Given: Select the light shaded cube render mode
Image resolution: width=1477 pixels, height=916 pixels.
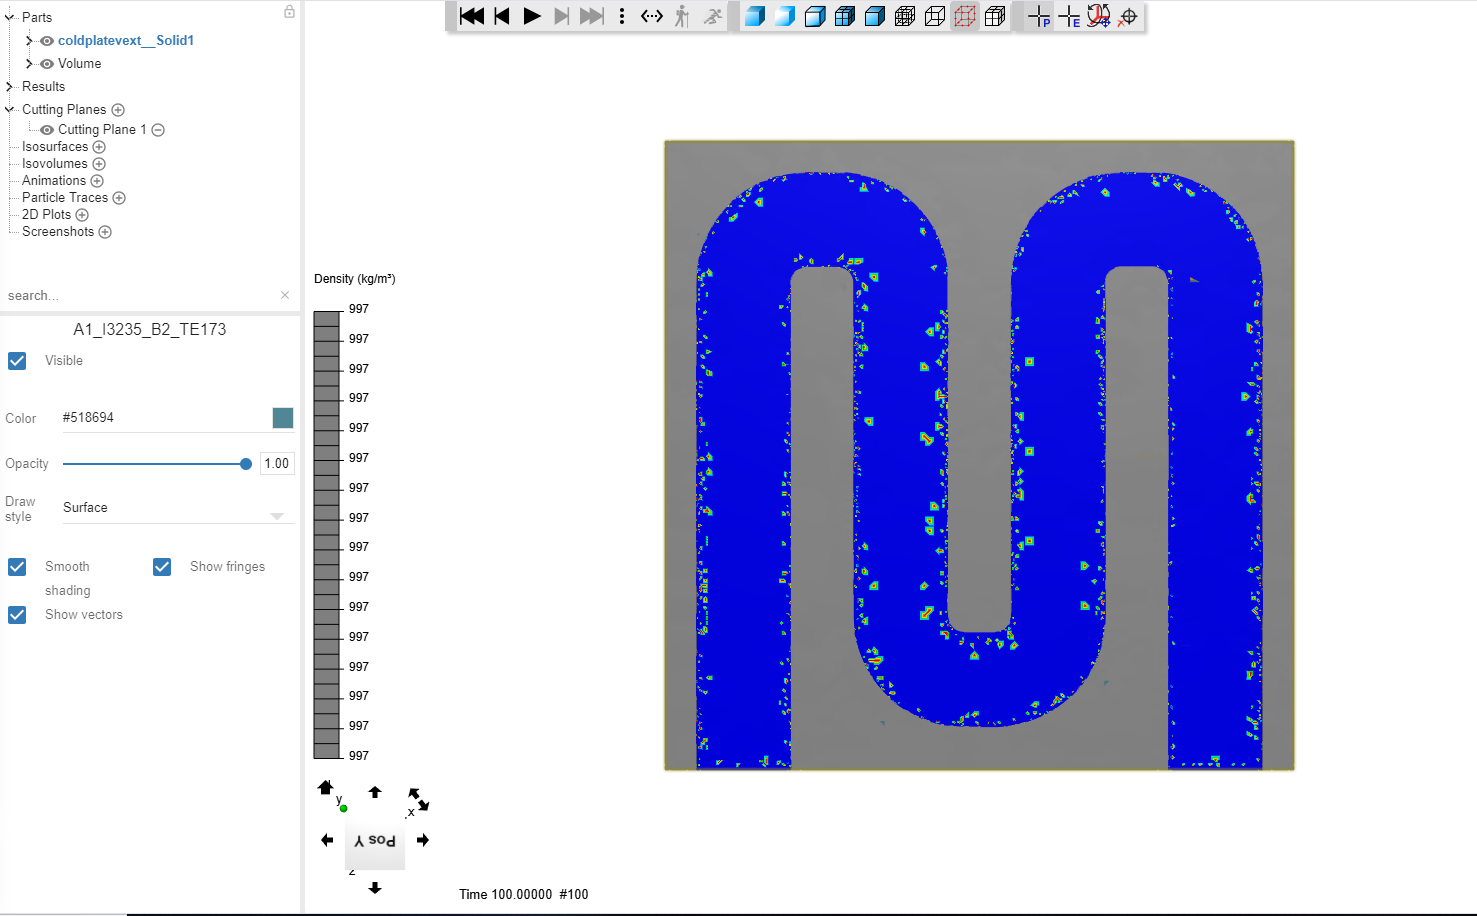Looking at the screenshot, I should click(785, 16).
